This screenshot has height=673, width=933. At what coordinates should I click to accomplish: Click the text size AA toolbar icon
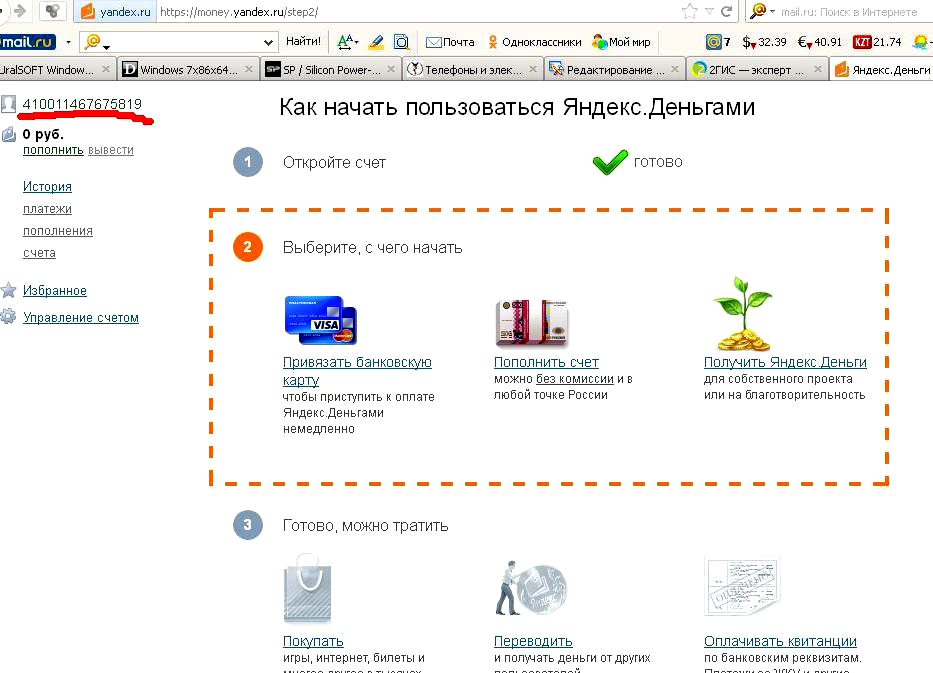347,42
